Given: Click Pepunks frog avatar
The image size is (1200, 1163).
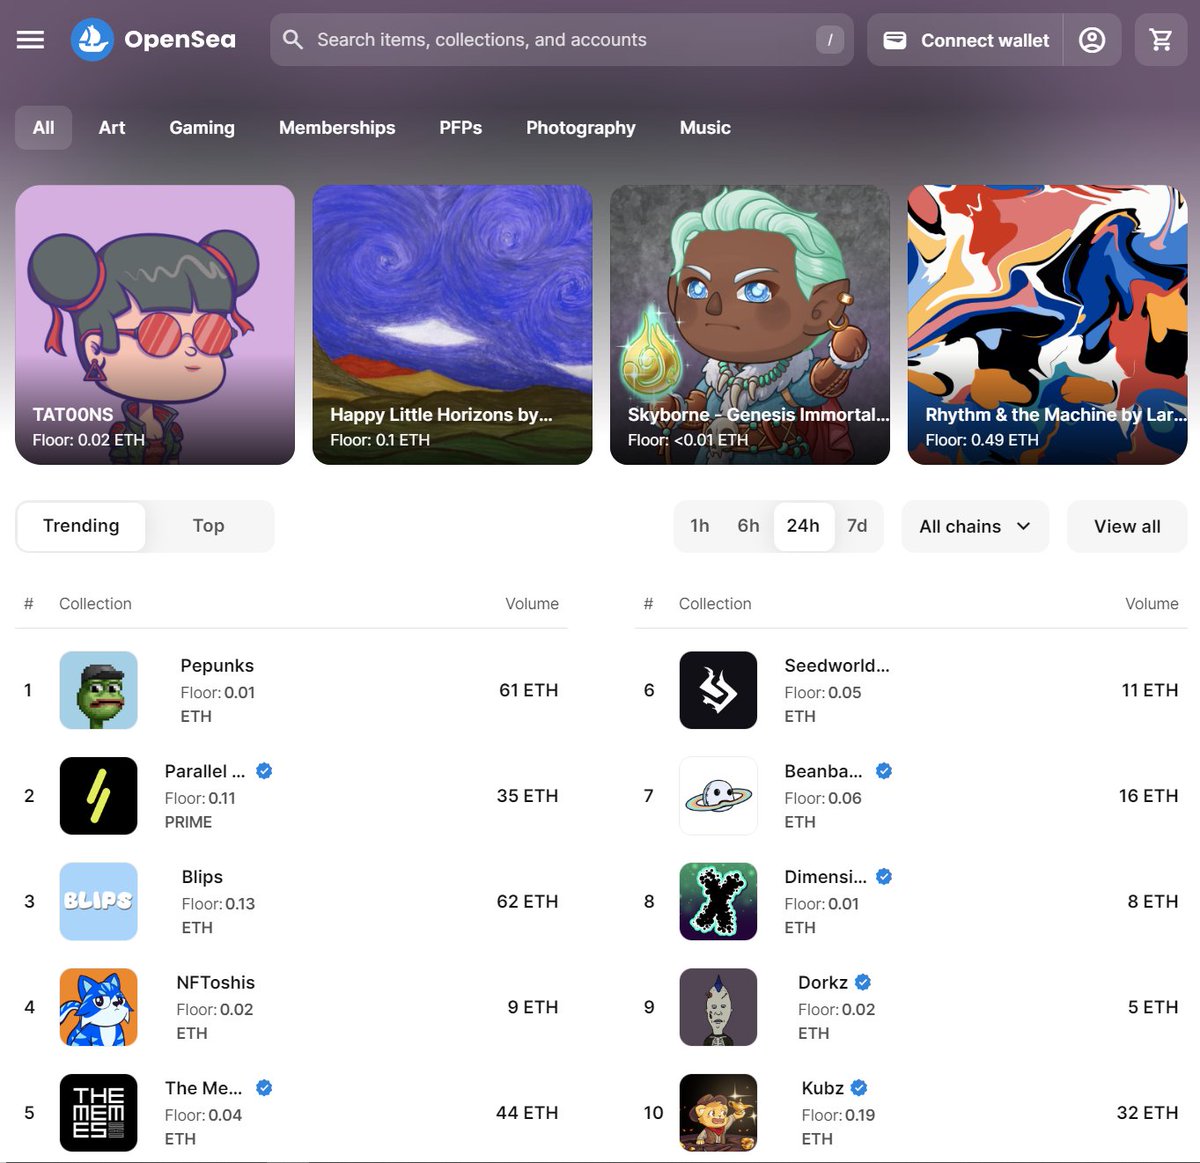Looking at the screenshot, I should coord(98,690).
